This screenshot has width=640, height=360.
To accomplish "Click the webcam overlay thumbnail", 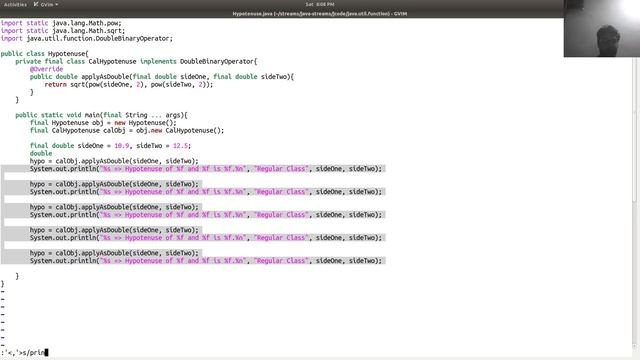I will click(x=602, y=28).
